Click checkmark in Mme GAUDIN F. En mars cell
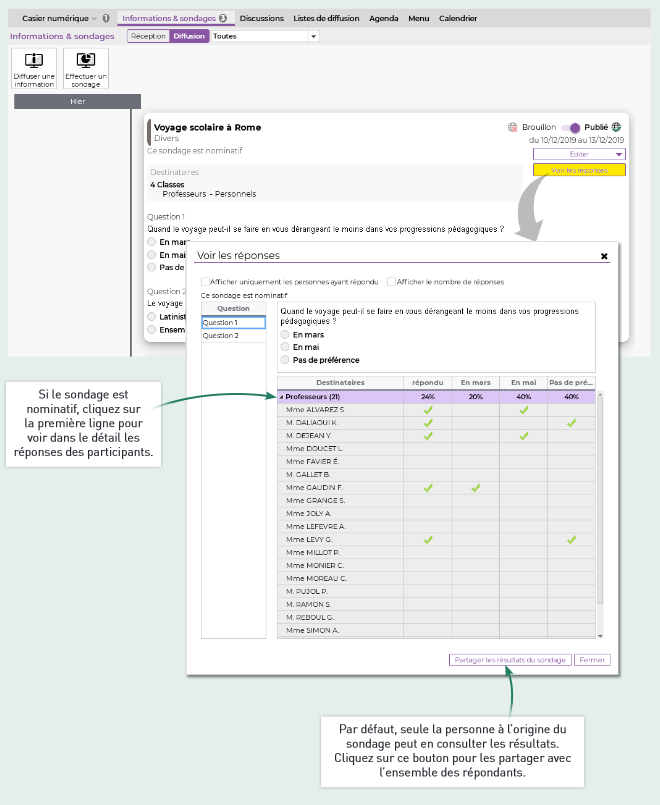The width and height of the screenshot is (660, 805). [x=476, y=488]
